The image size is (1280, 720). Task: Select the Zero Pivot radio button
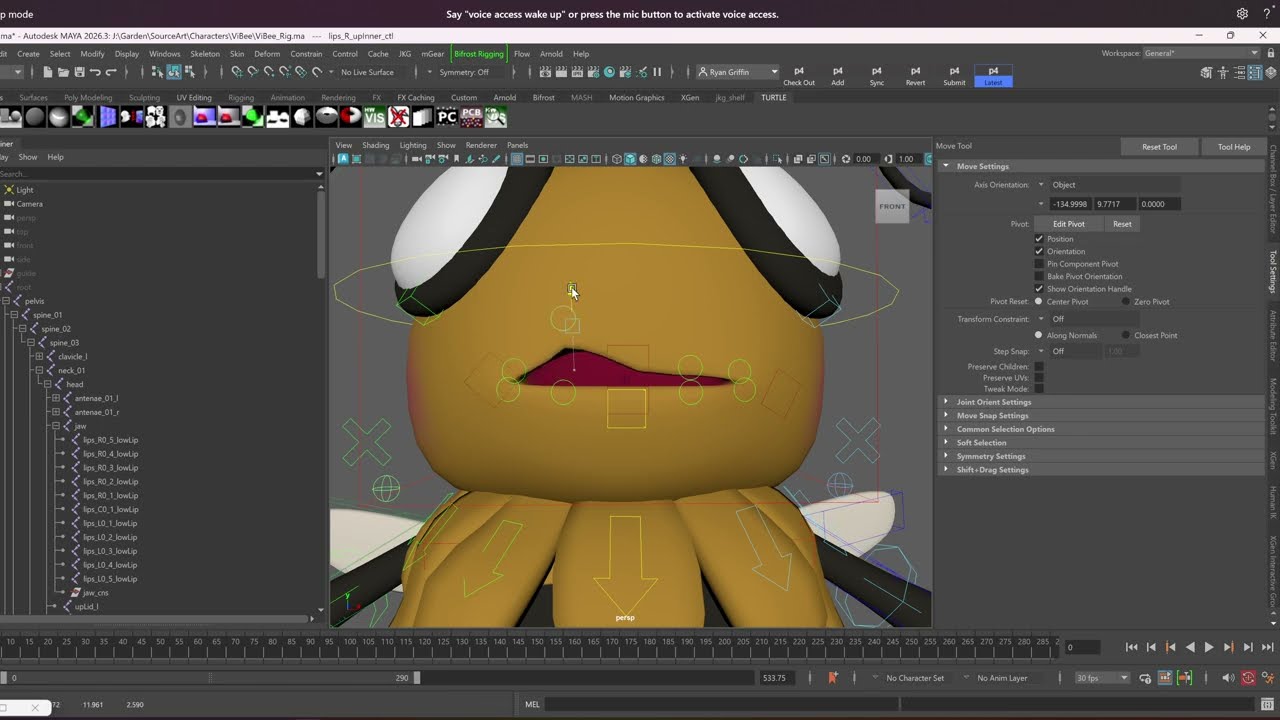[1126, 301]
